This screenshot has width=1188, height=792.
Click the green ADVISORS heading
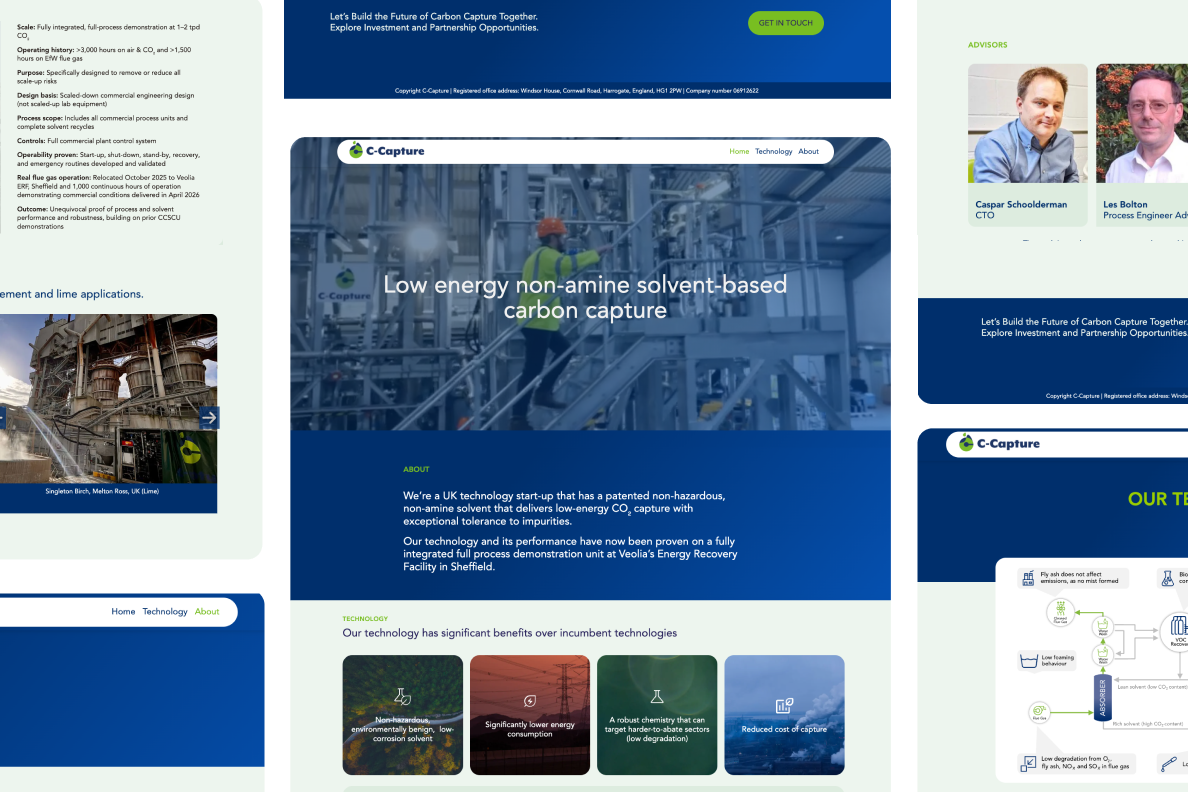coord(987,45)
